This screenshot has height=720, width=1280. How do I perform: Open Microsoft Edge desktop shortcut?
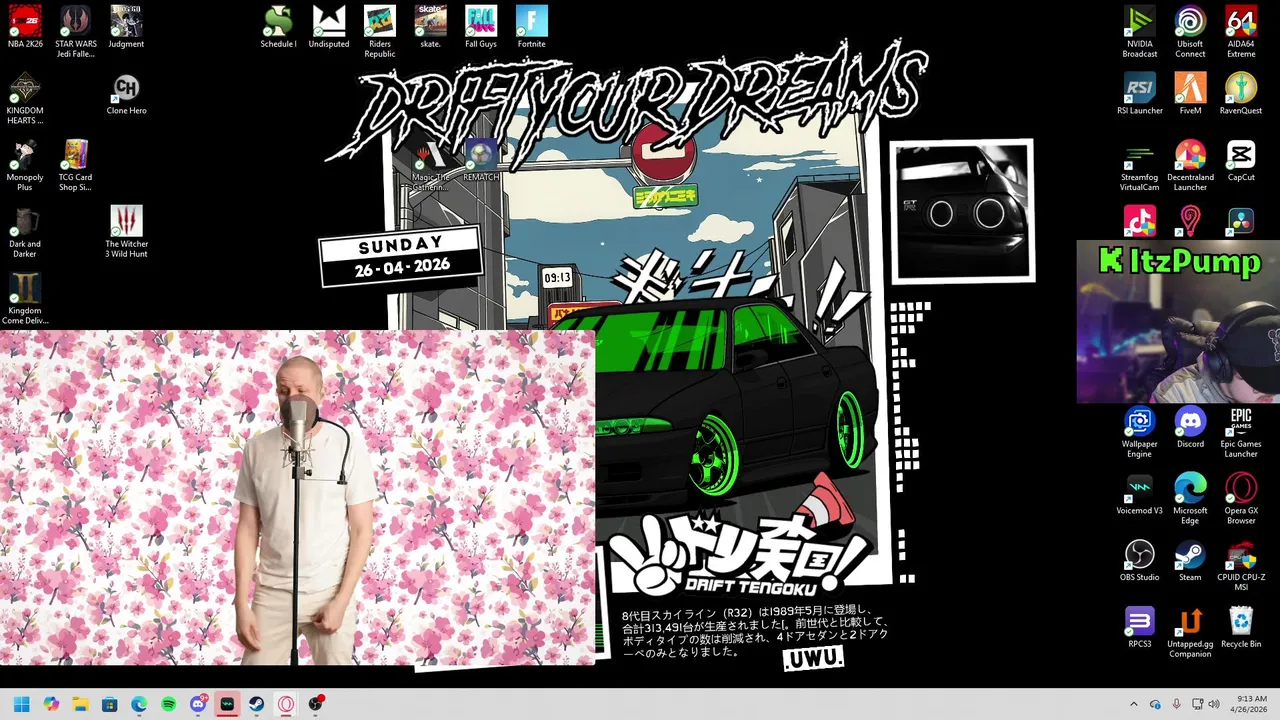1190,499
